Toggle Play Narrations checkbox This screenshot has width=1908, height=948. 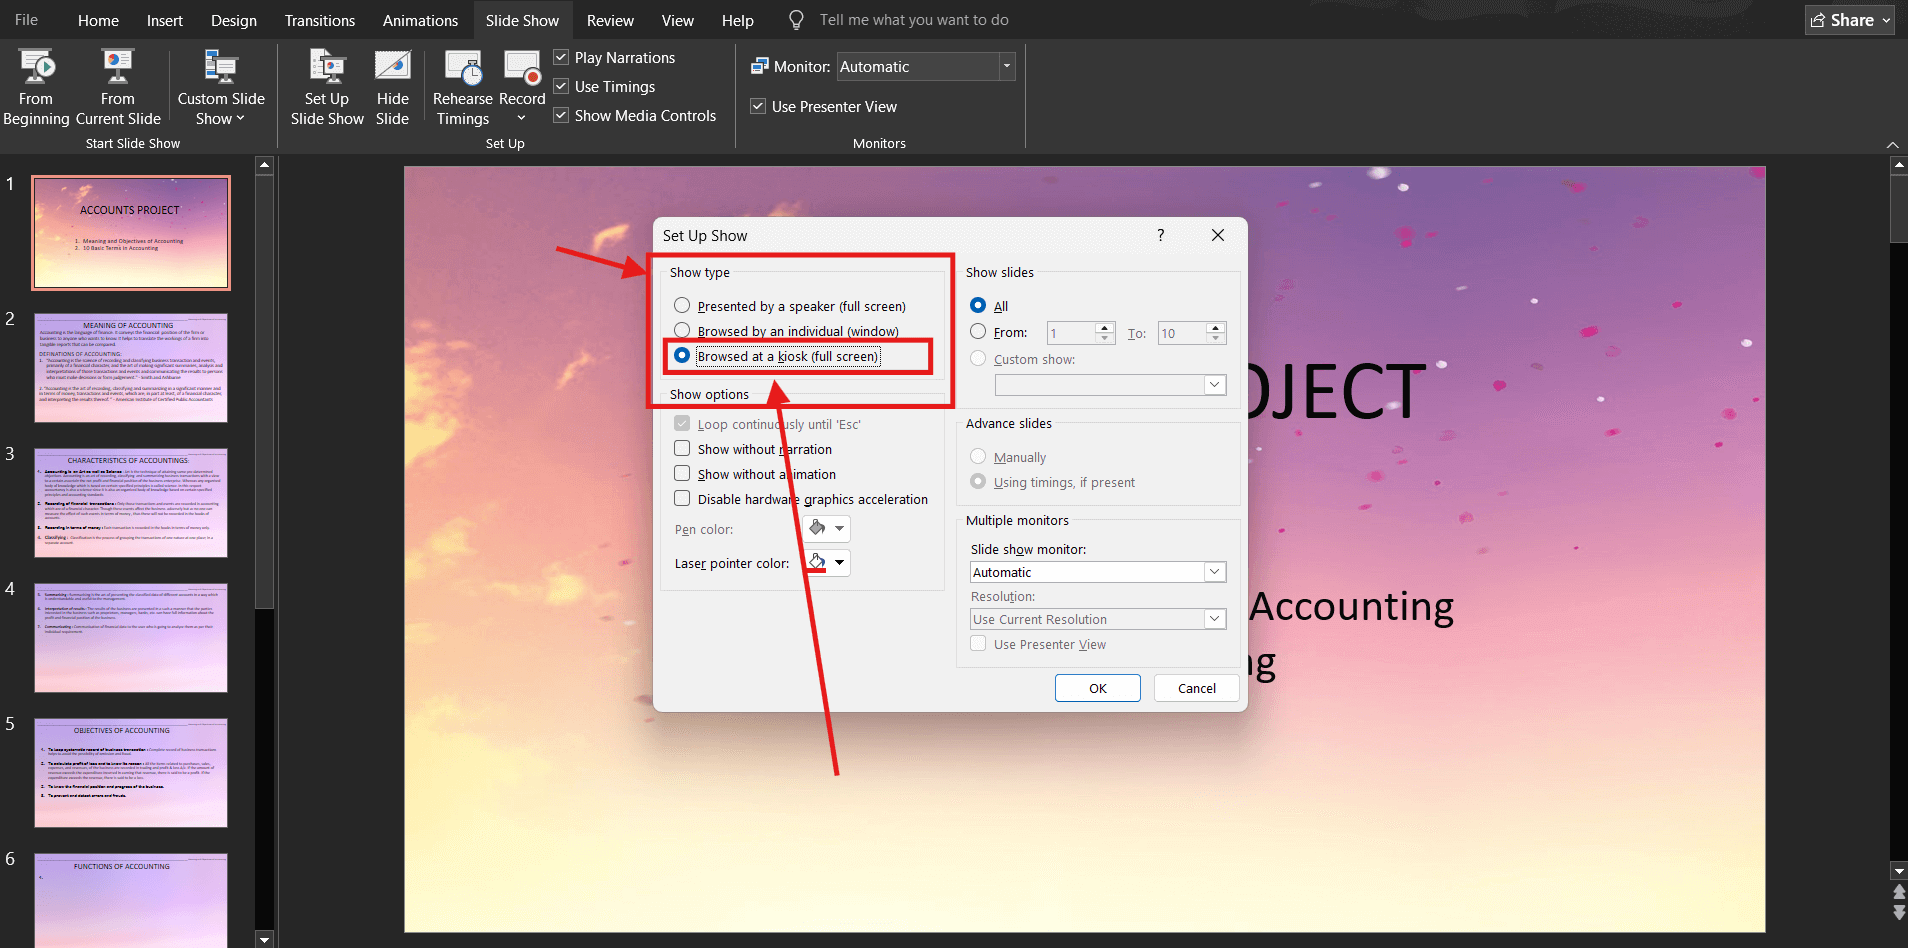[x=561, y=58]
